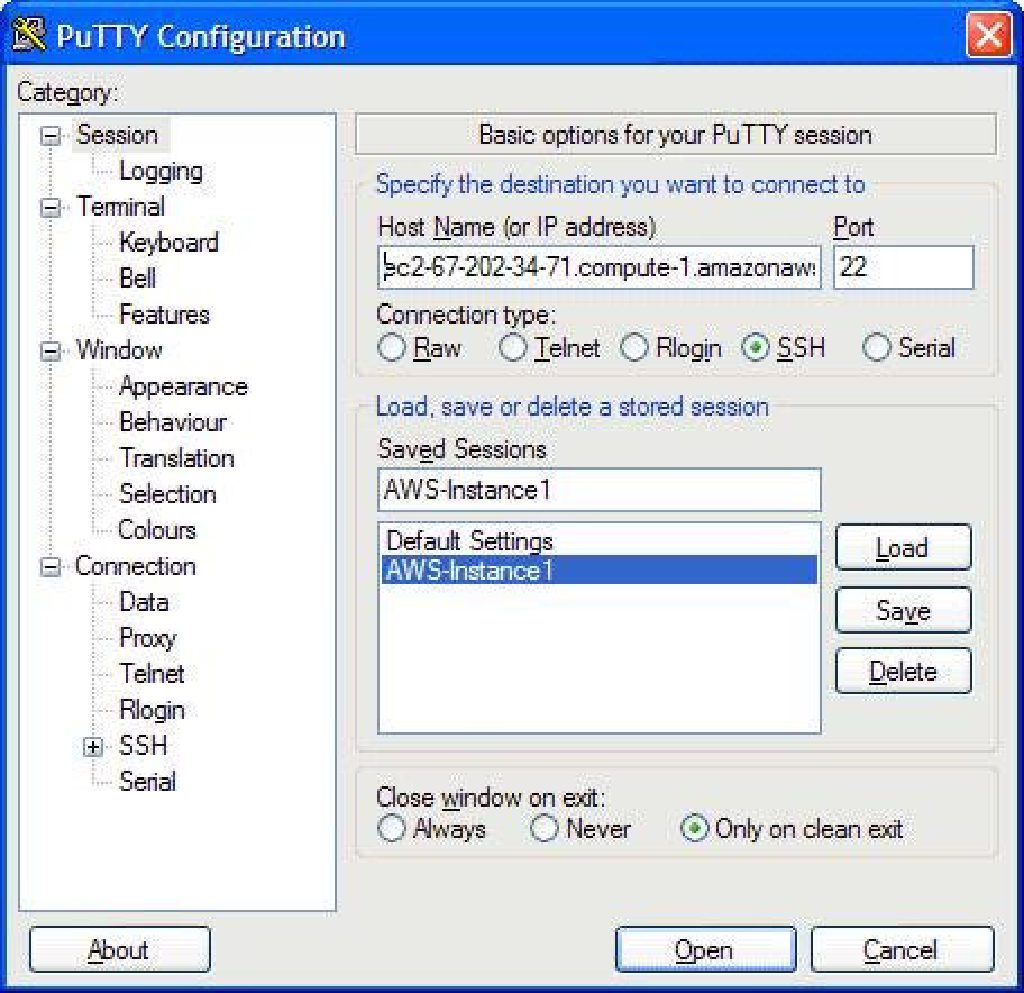
Task: Open the Selection category
Action: [168, 494]
